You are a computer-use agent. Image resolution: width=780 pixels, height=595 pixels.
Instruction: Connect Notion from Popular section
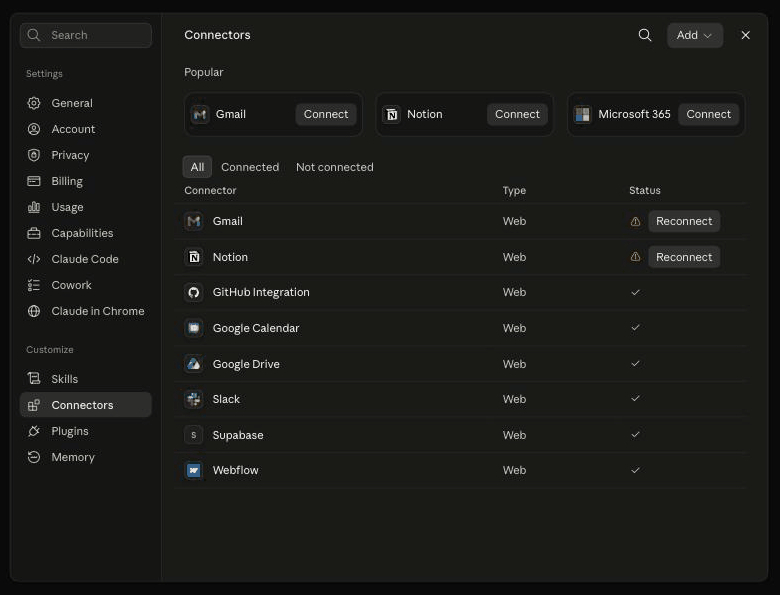click(517, 114)
